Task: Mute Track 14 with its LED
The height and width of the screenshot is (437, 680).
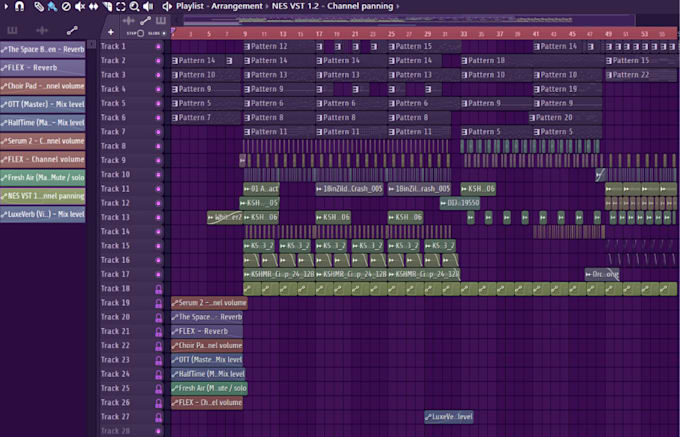Action: (158, 232)
